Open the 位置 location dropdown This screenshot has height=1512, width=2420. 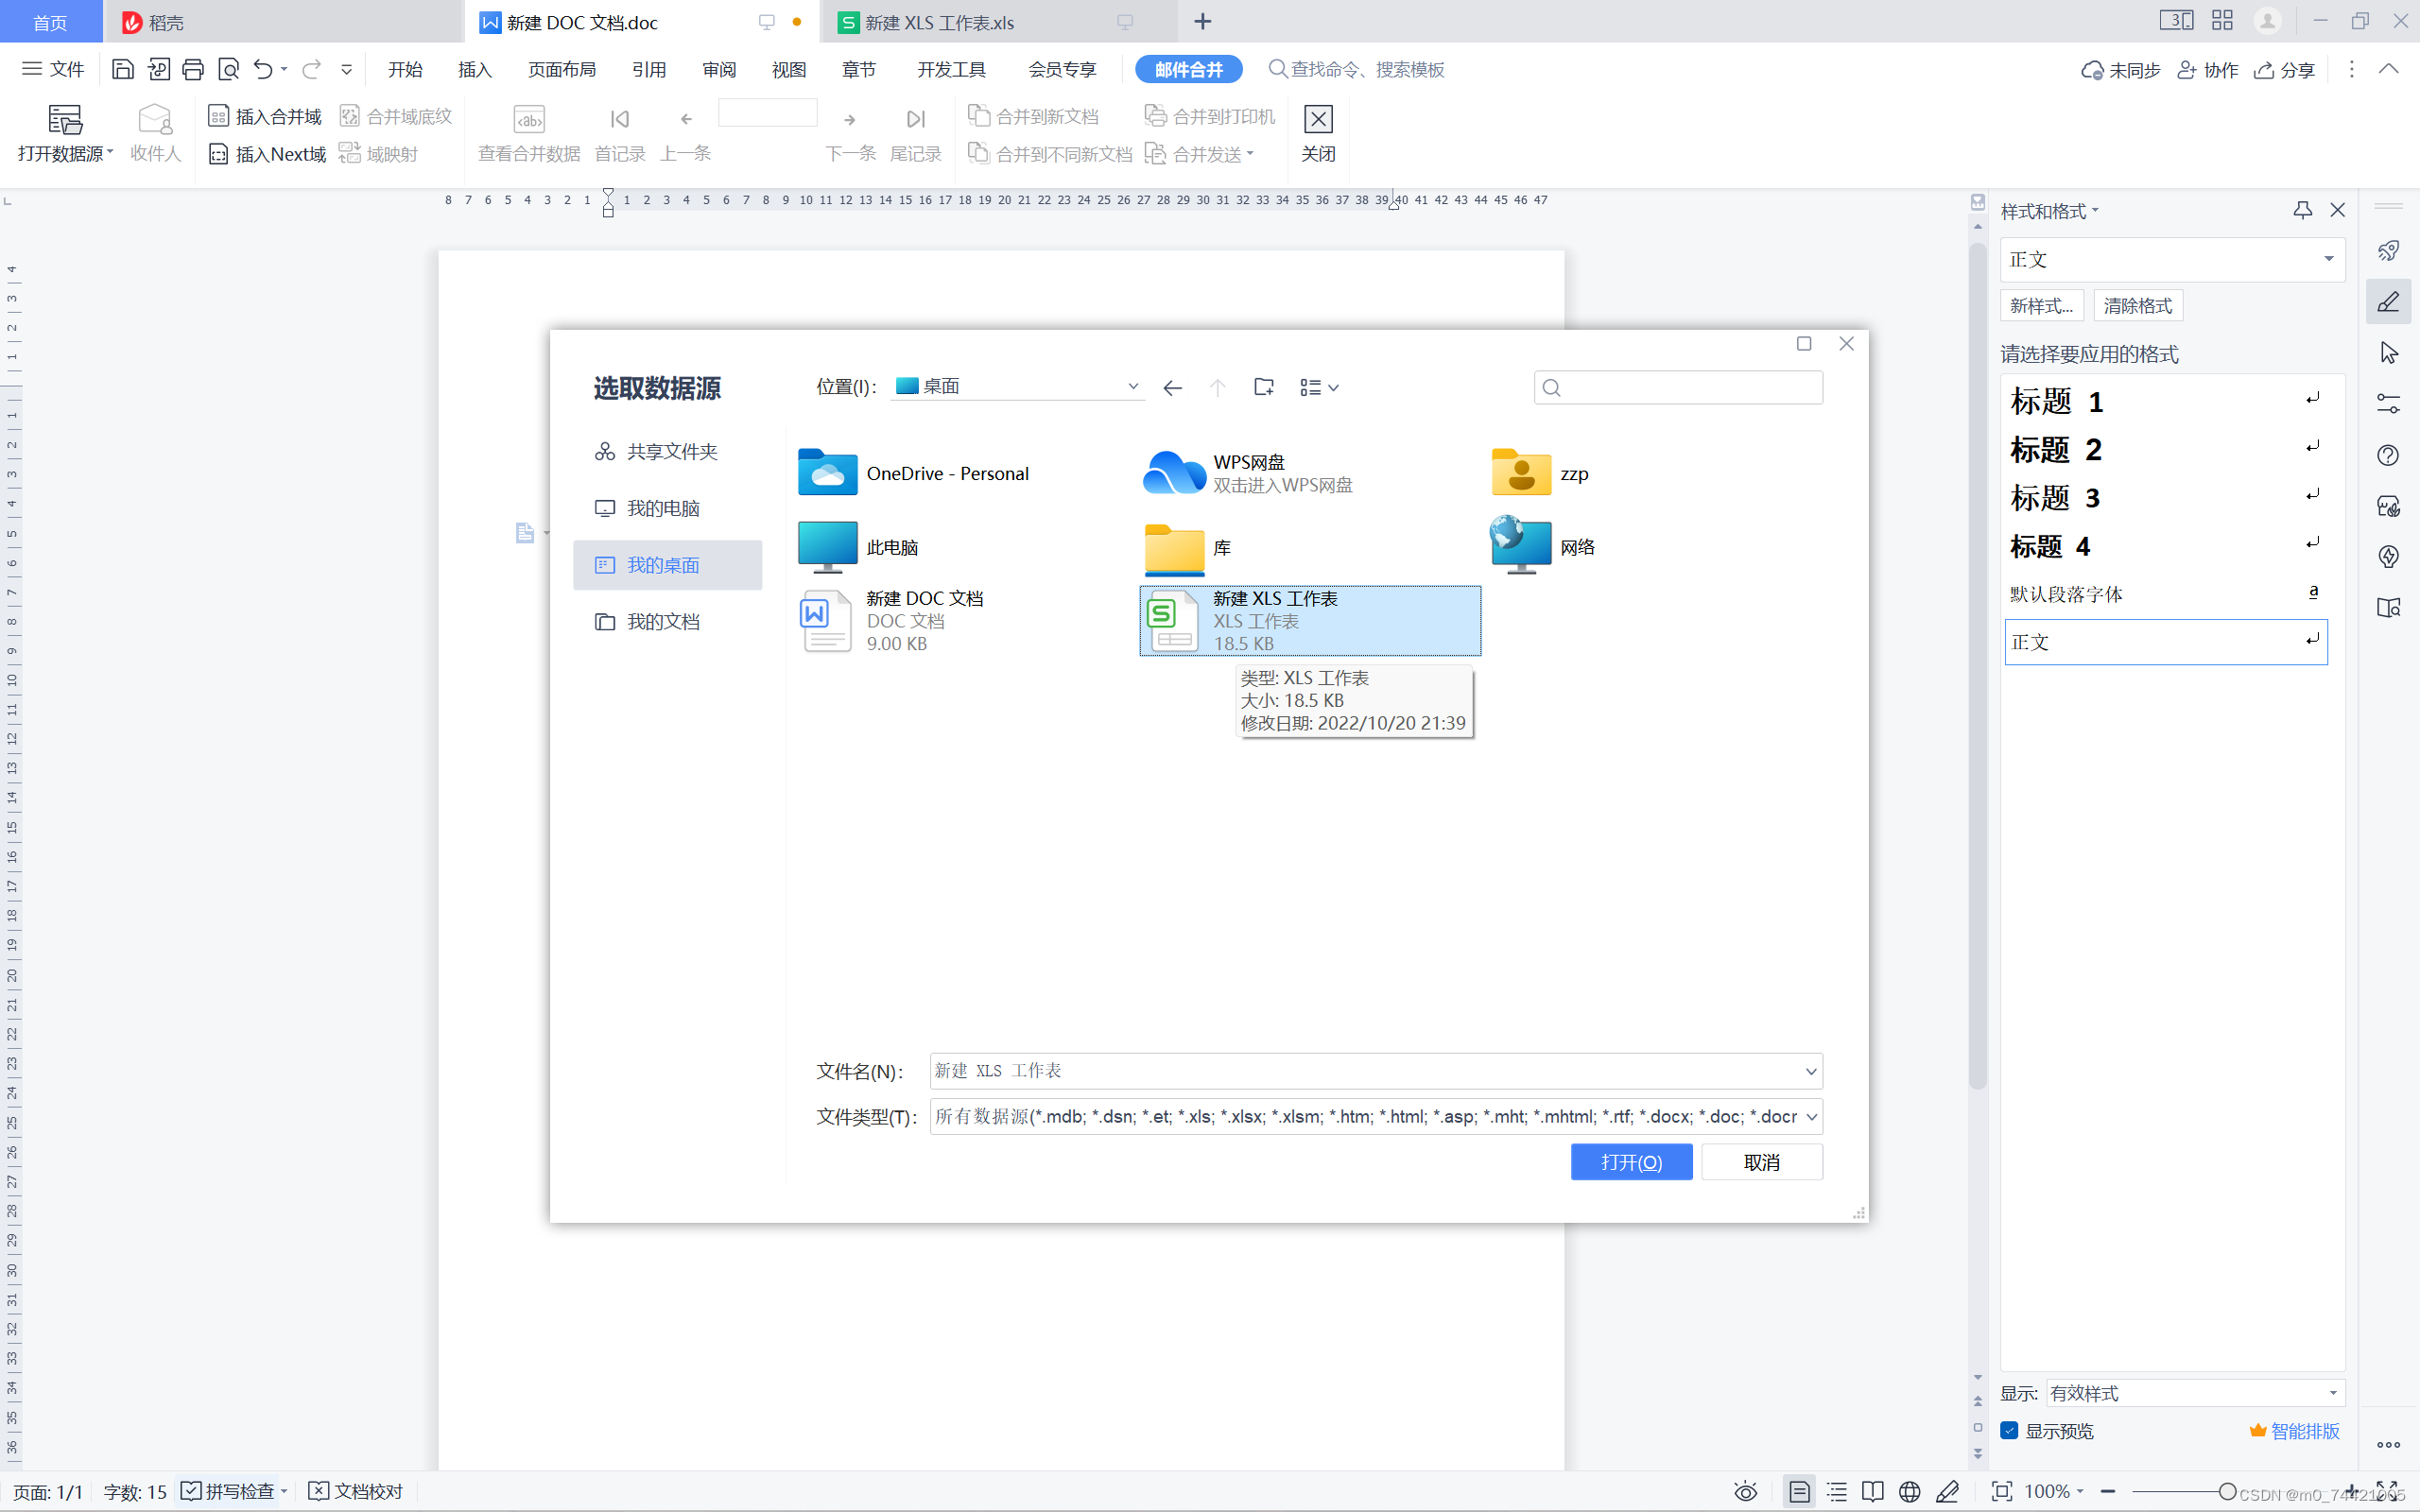1132,386
